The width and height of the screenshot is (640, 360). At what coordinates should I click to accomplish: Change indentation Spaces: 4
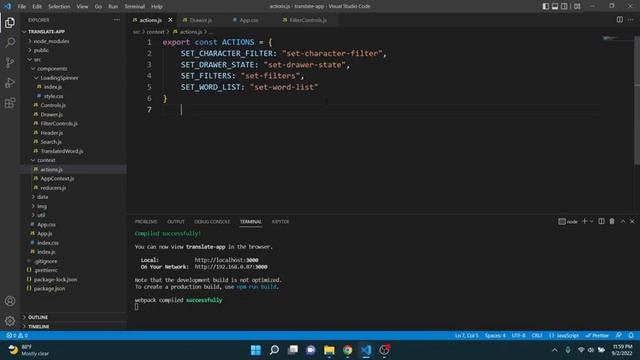point(495,336)
